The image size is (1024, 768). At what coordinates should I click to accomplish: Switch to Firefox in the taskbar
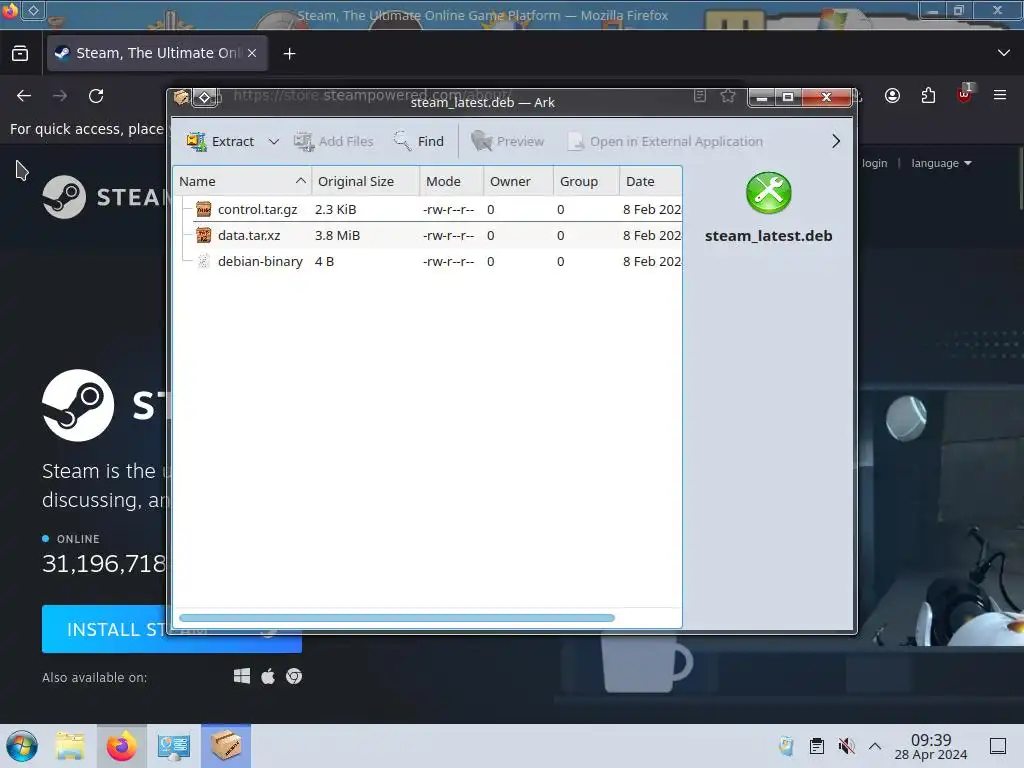121,746
